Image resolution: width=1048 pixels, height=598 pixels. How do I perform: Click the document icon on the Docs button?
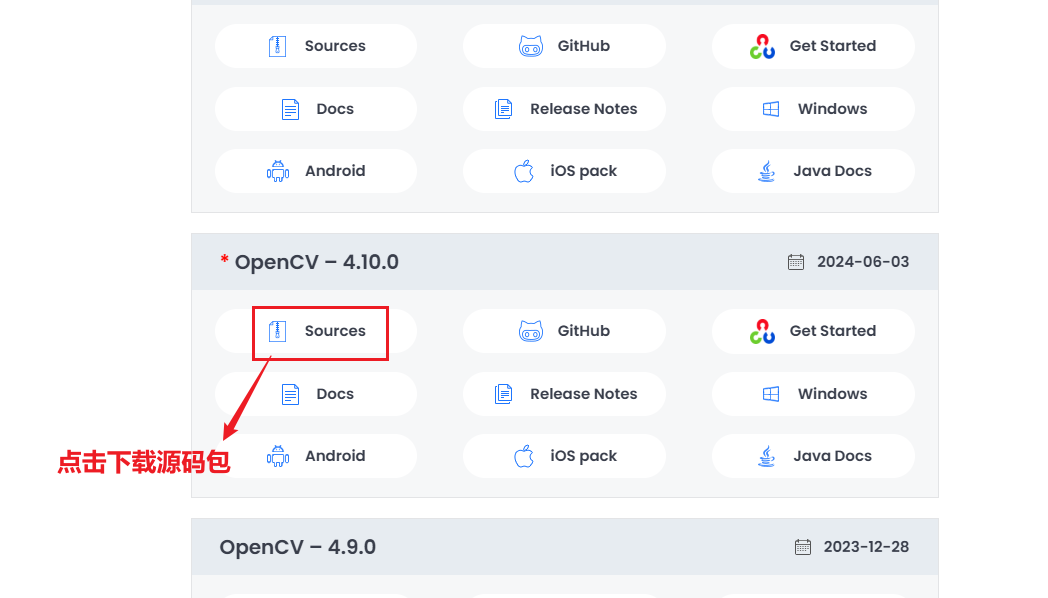coord(291,393)
